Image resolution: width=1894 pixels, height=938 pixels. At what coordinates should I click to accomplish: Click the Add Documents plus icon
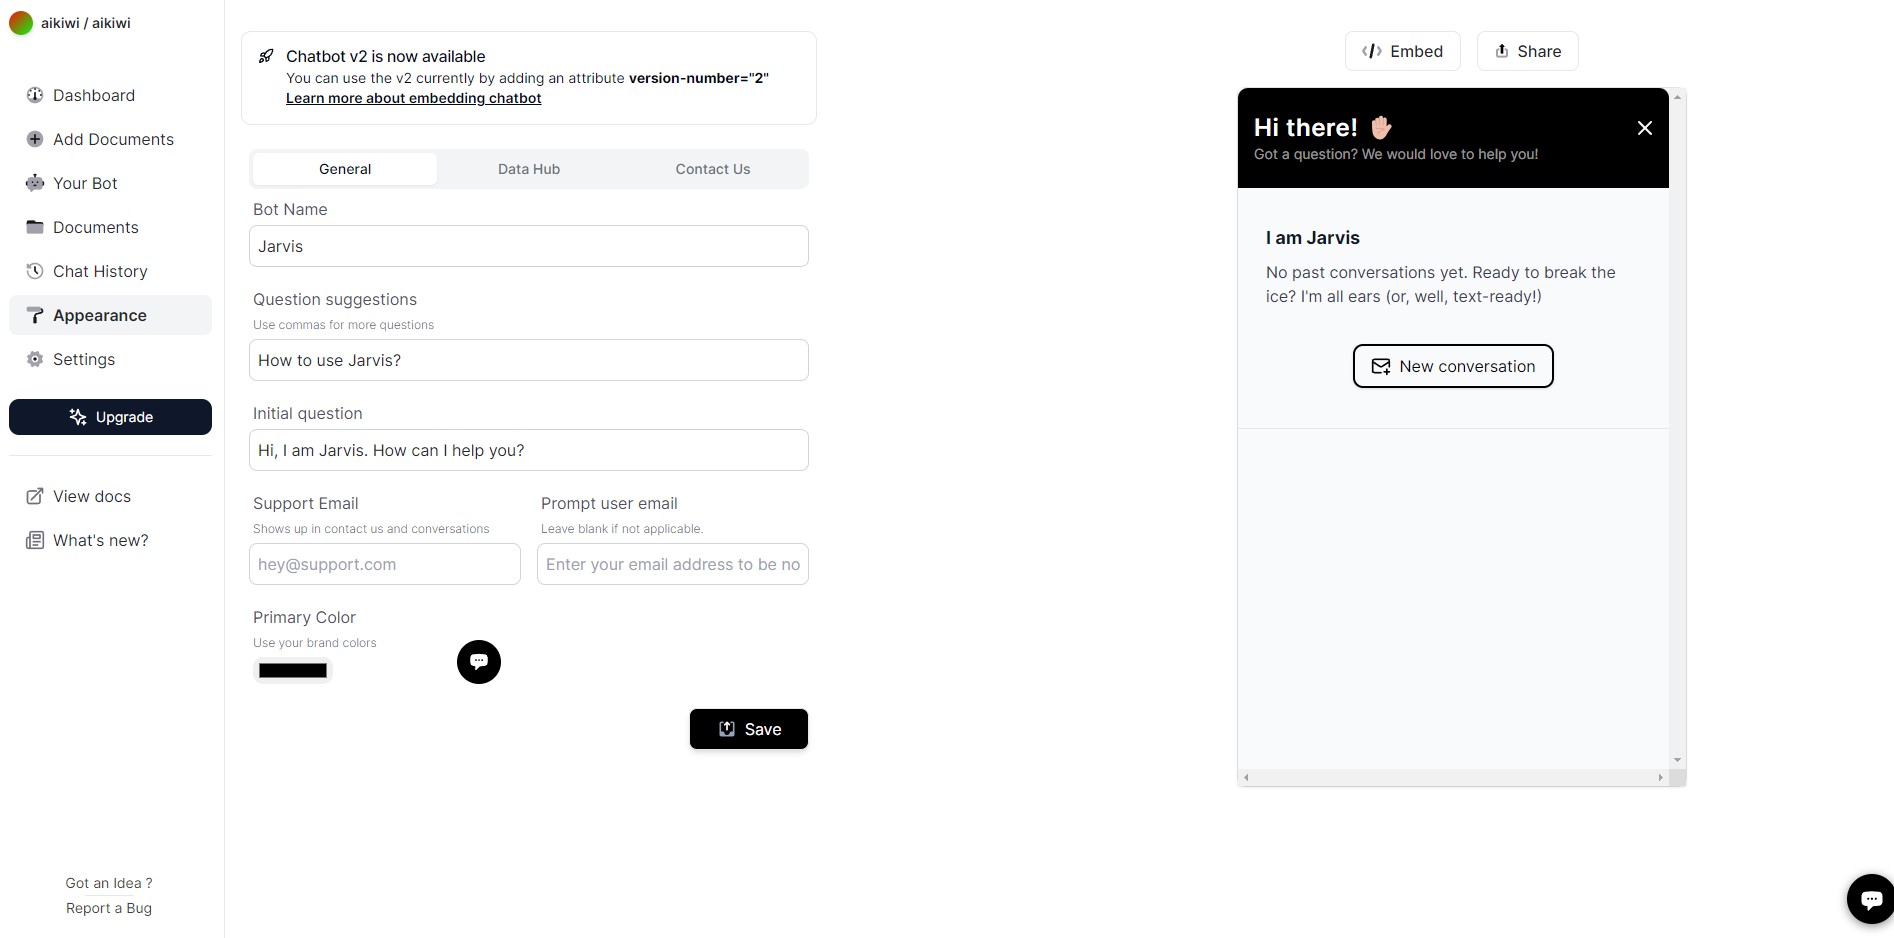35,139
